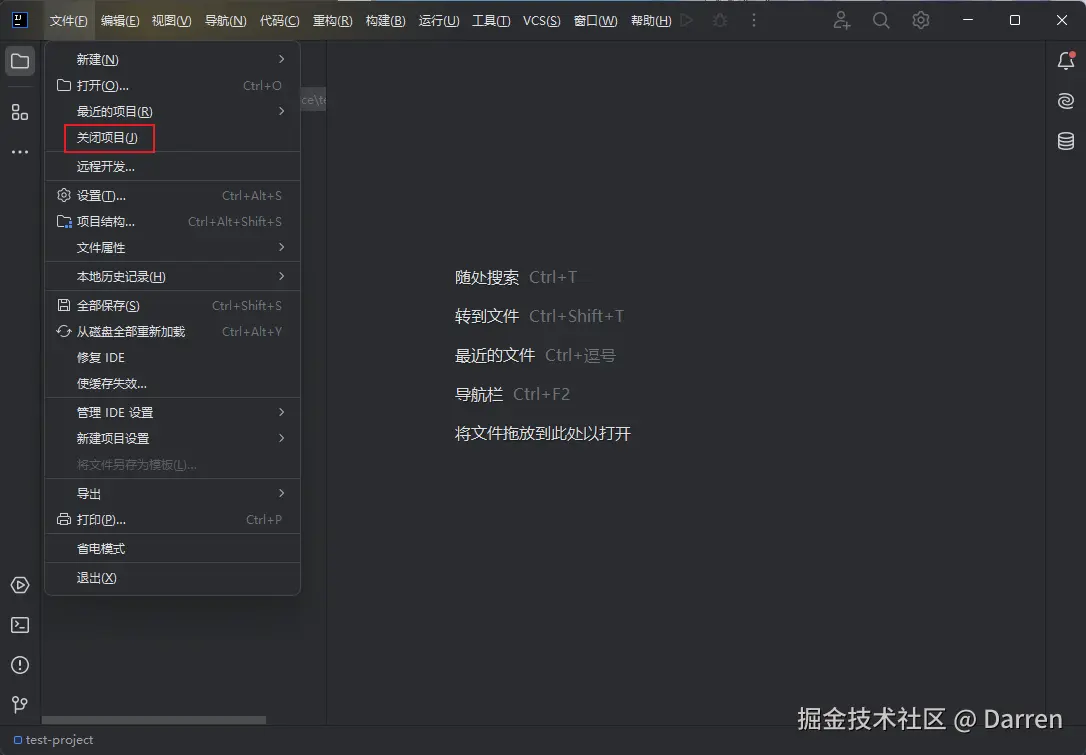Expand the 新建(N) submenu arrow
Viewport: 1086px width, 755px height.
281,59
